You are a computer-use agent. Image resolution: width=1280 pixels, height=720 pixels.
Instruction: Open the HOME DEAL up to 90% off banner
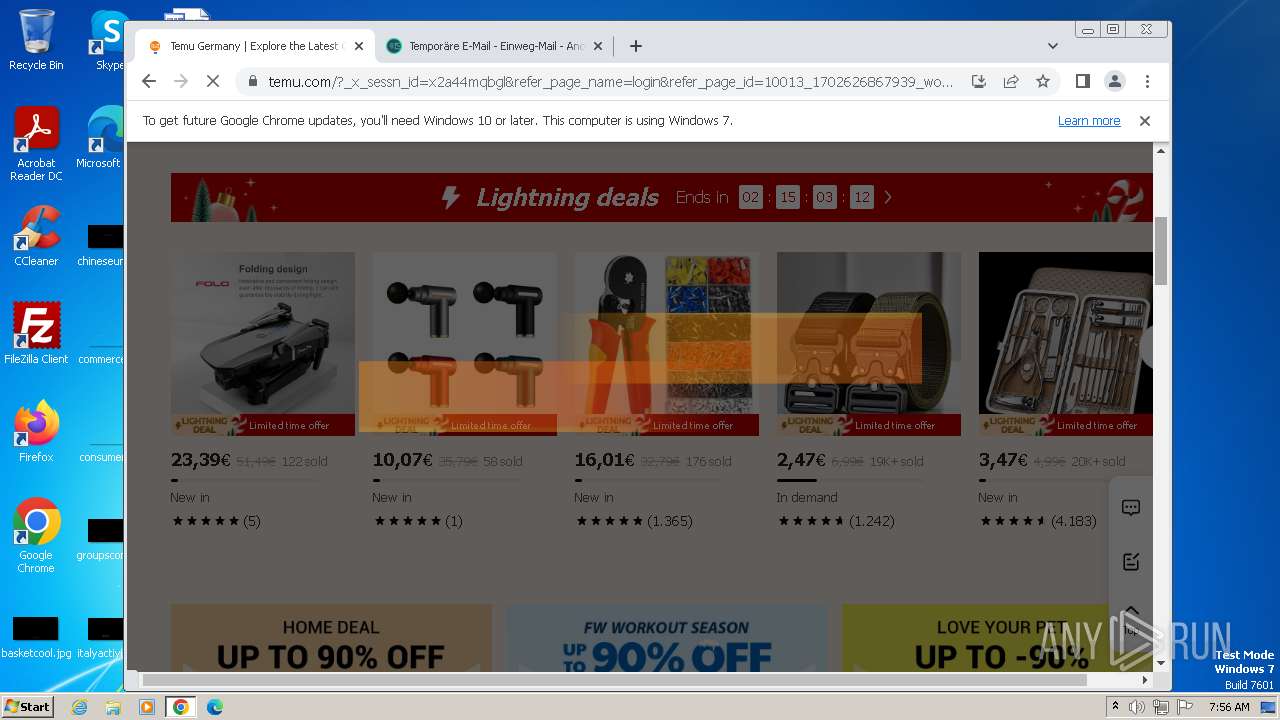click(x=331, y=638)
